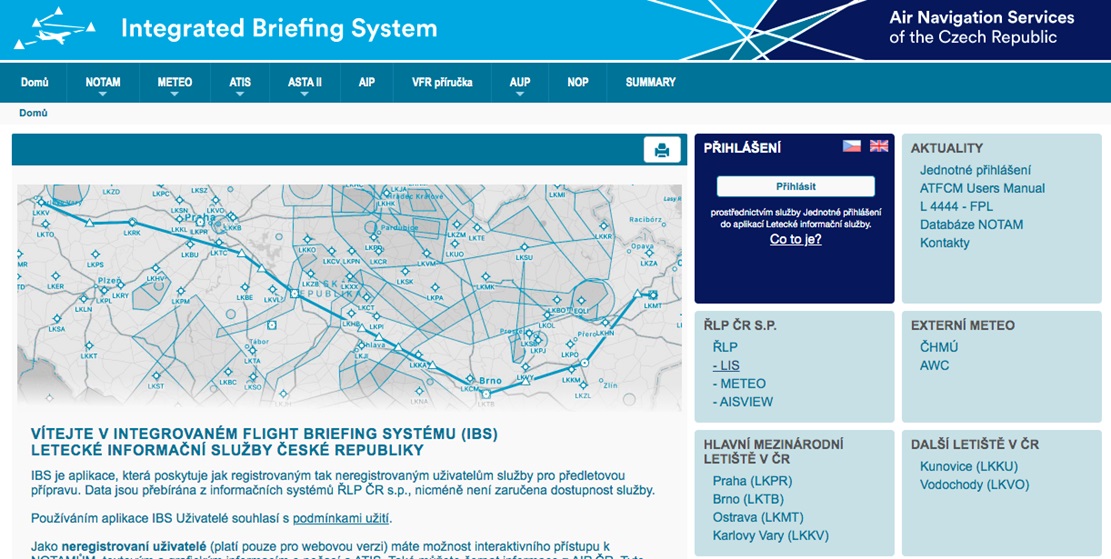Click the EXTERNÍ METEO panel heading

pyautogui.click(x=963, y=326)
